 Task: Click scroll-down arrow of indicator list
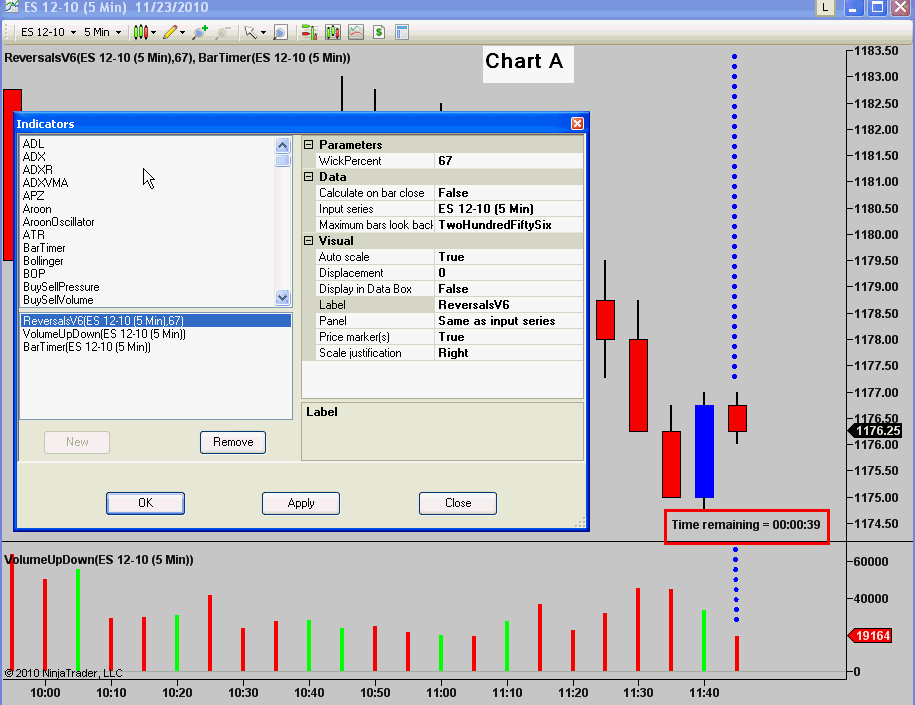(x=282, y=298)
